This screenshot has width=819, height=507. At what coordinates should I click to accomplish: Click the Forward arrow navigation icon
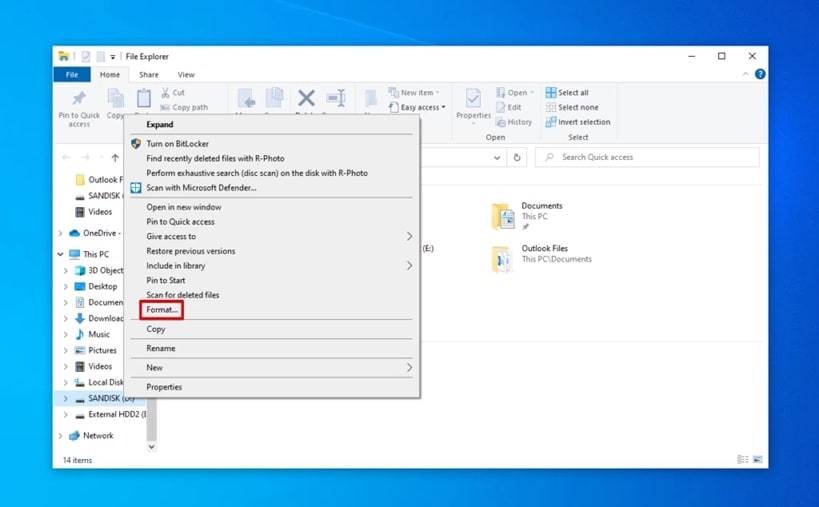[86, 157]
